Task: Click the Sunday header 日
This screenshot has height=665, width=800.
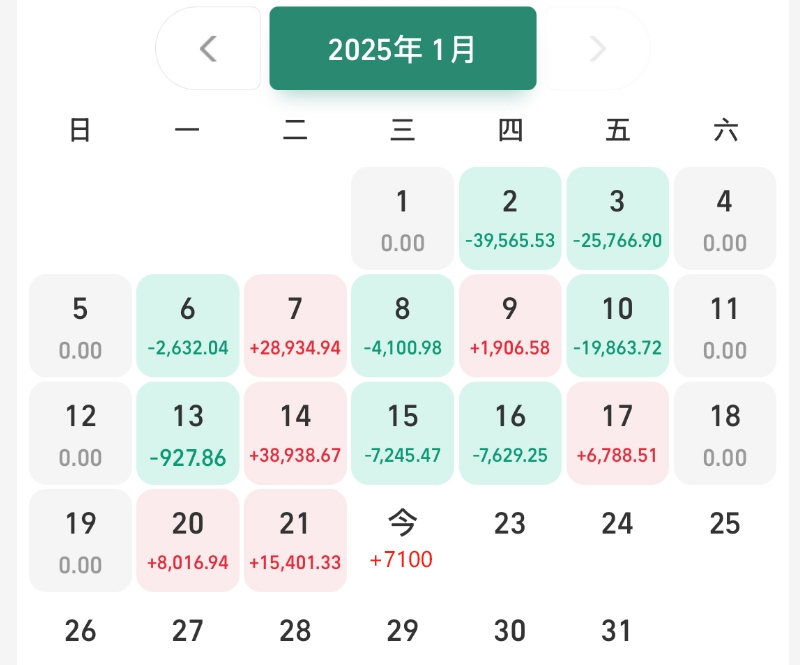Action: click(80, 130)
